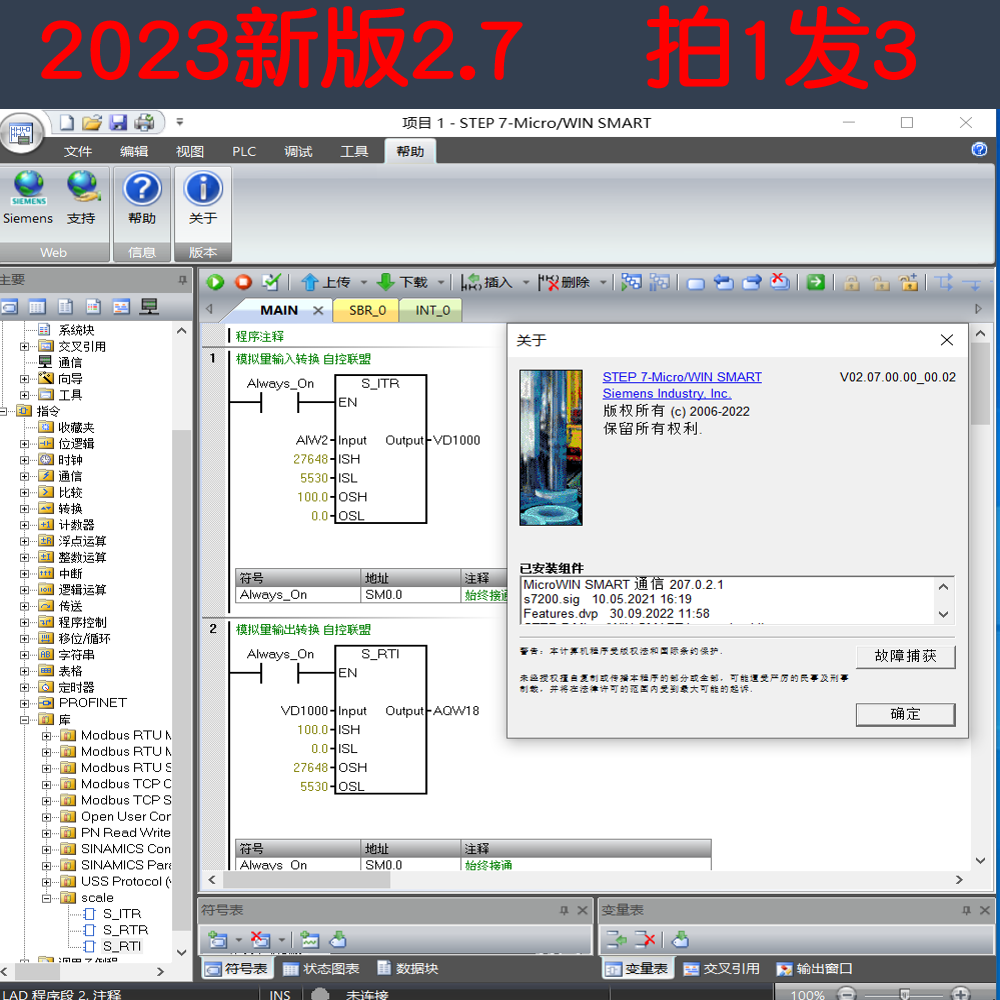Click the green Run PLC icon
The height and width of the screenshot is (1000, 1000).
[x=216, y=282]
